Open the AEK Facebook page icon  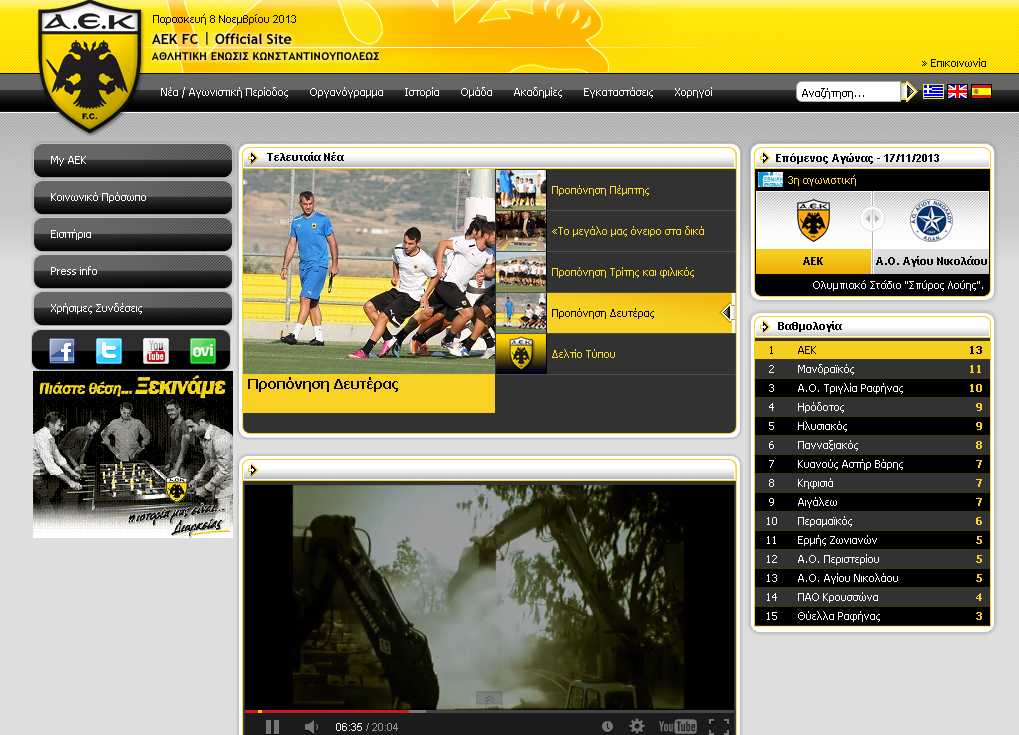coord(62,351)
